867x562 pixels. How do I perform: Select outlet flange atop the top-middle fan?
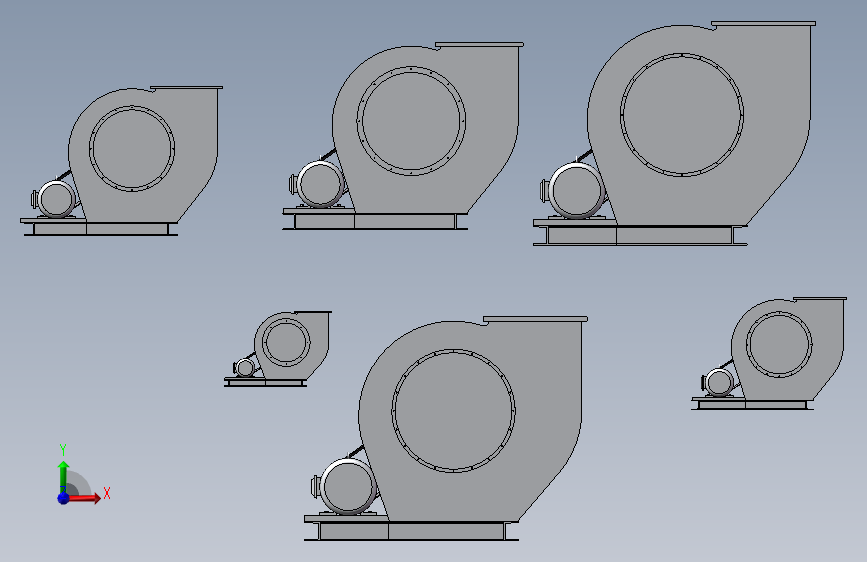479,44
